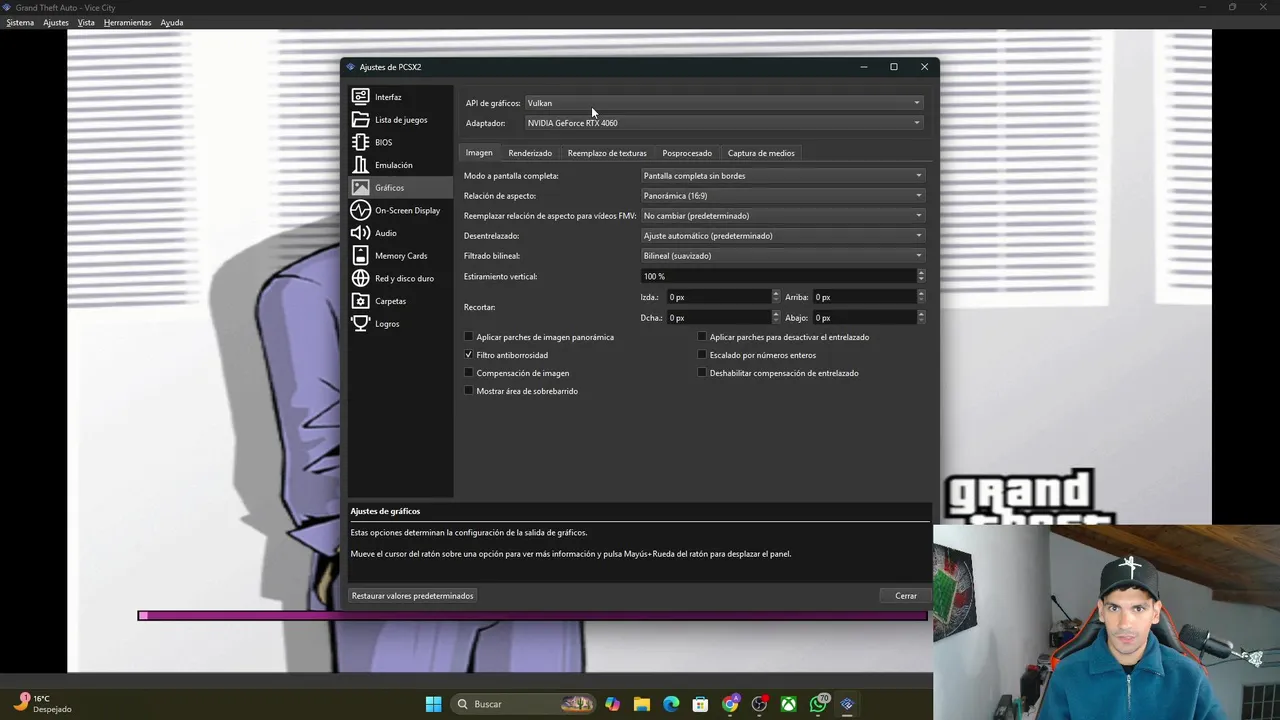Adjust the Arriba crop stepper arrows
The width and height of the screenshot is (1280, 720).
click(x=921, y=297)
